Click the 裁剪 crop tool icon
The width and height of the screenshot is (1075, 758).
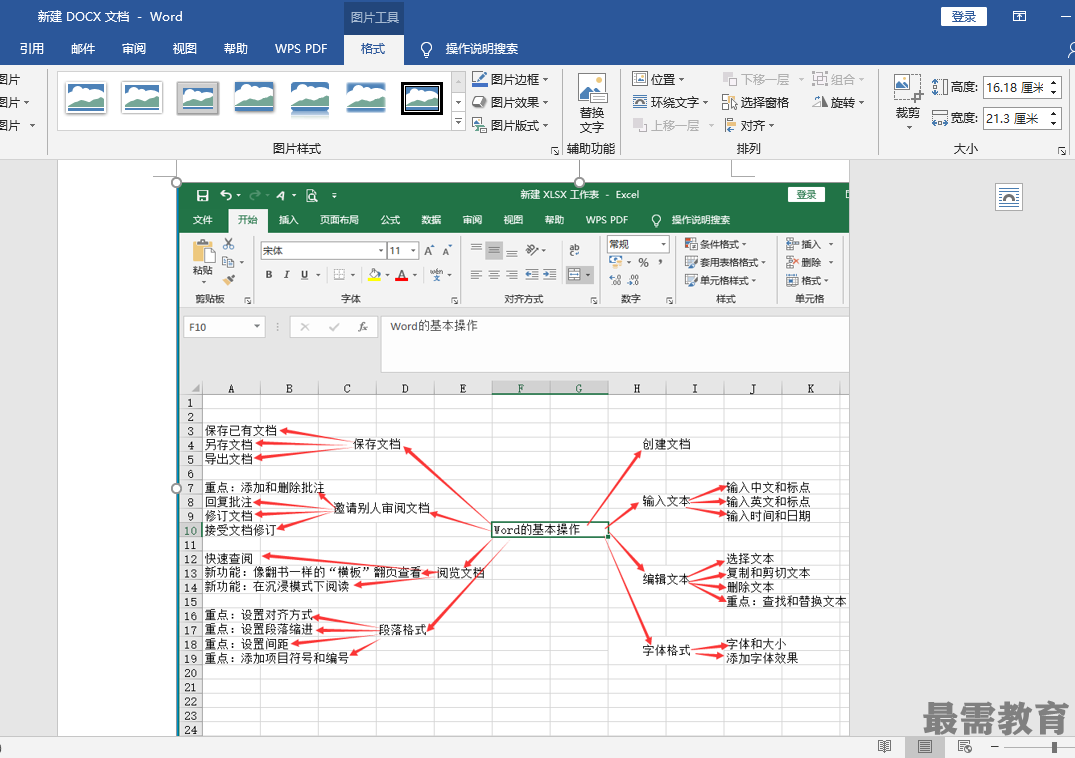pyautogui.click(x=908, y=88)
